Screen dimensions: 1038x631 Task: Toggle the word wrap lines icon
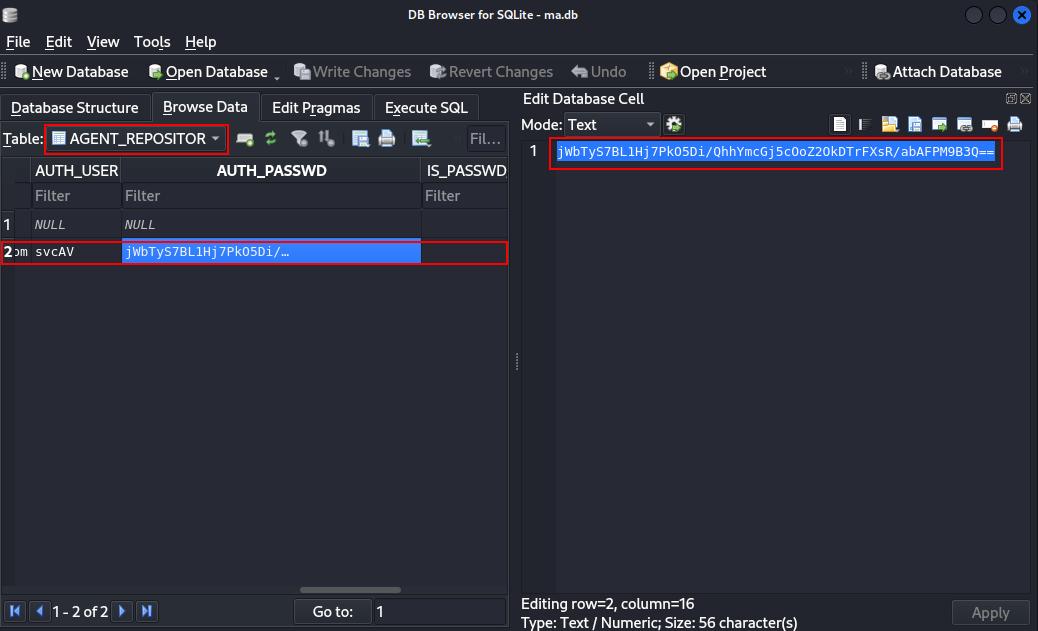(x=865, y=124)
